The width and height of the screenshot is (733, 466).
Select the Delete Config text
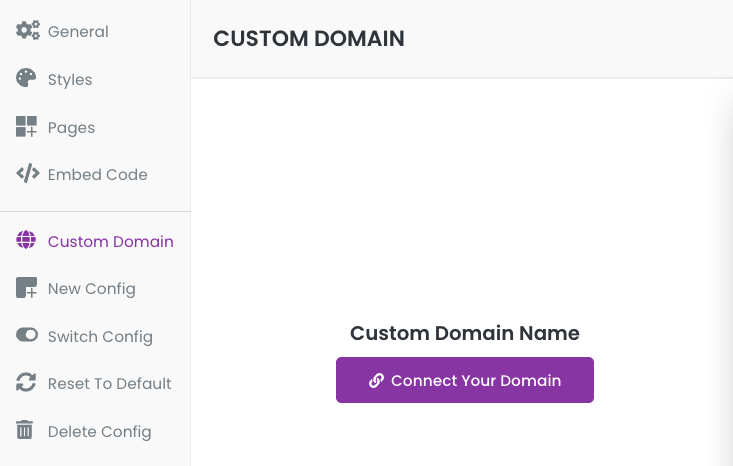pyautogui.click(x=100, y=432)
